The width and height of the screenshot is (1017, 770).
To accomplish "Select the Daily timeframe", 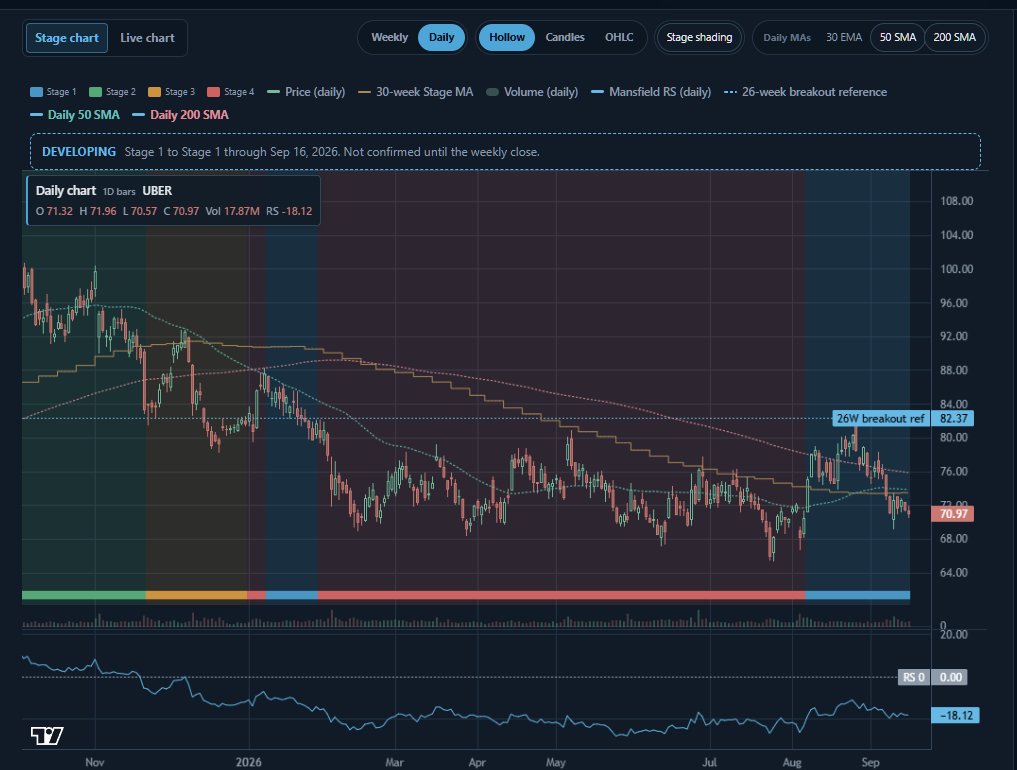I will click(x=442, y=37).
